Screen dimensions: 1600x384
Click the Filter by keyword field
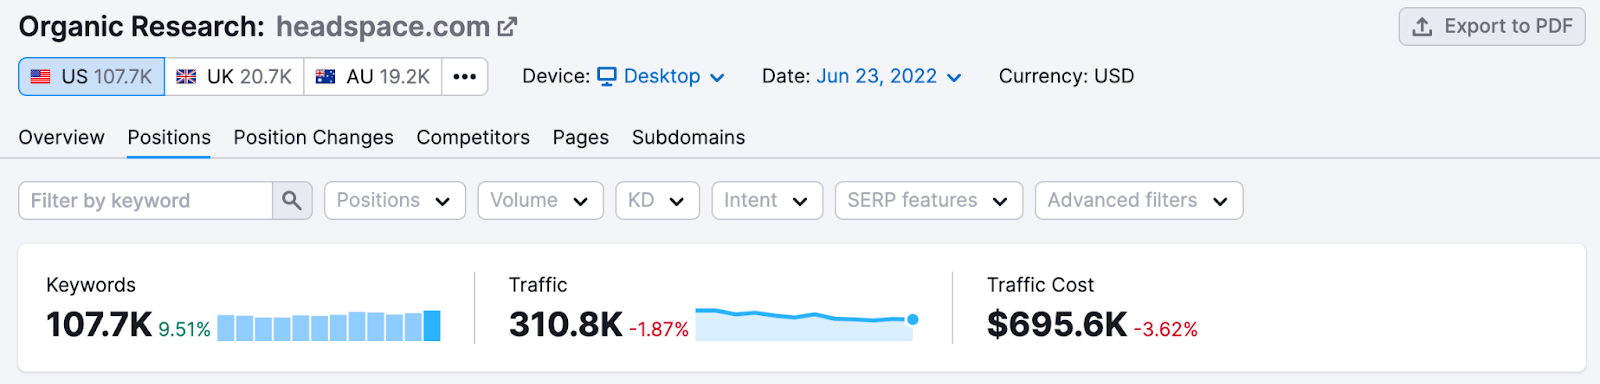(x=146, y=201)
